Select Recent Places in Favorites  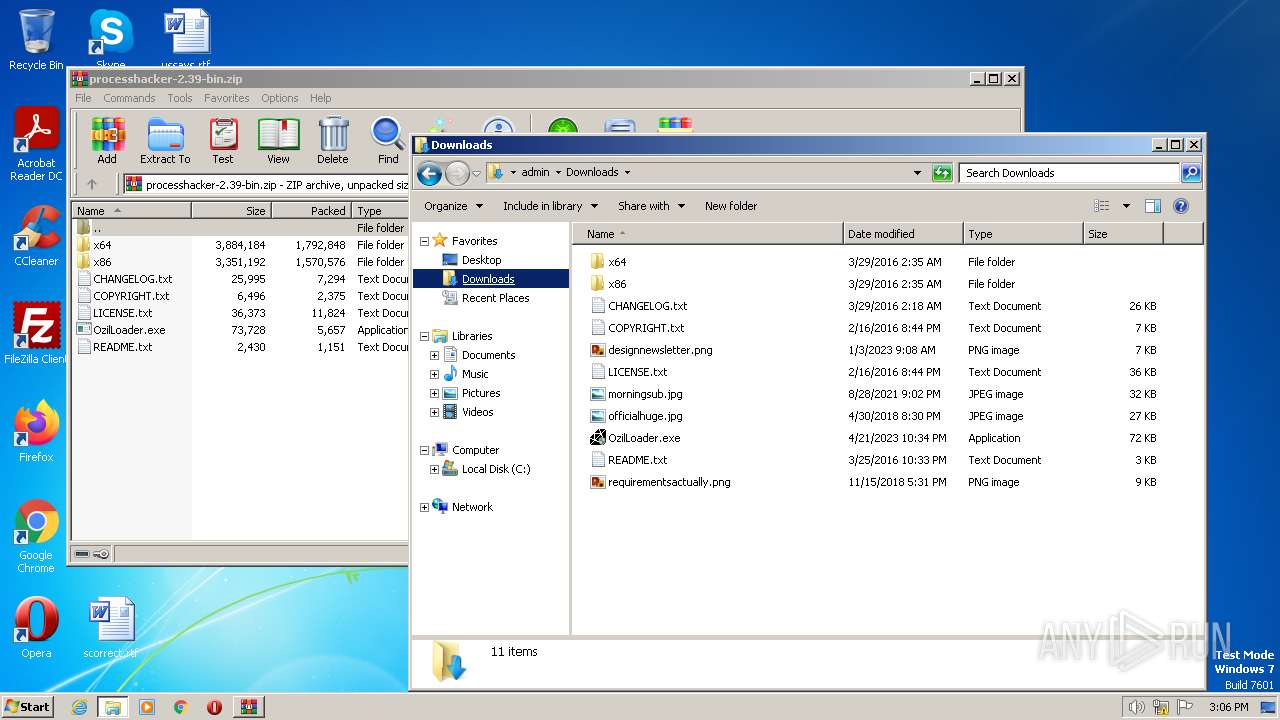point(495,298)
